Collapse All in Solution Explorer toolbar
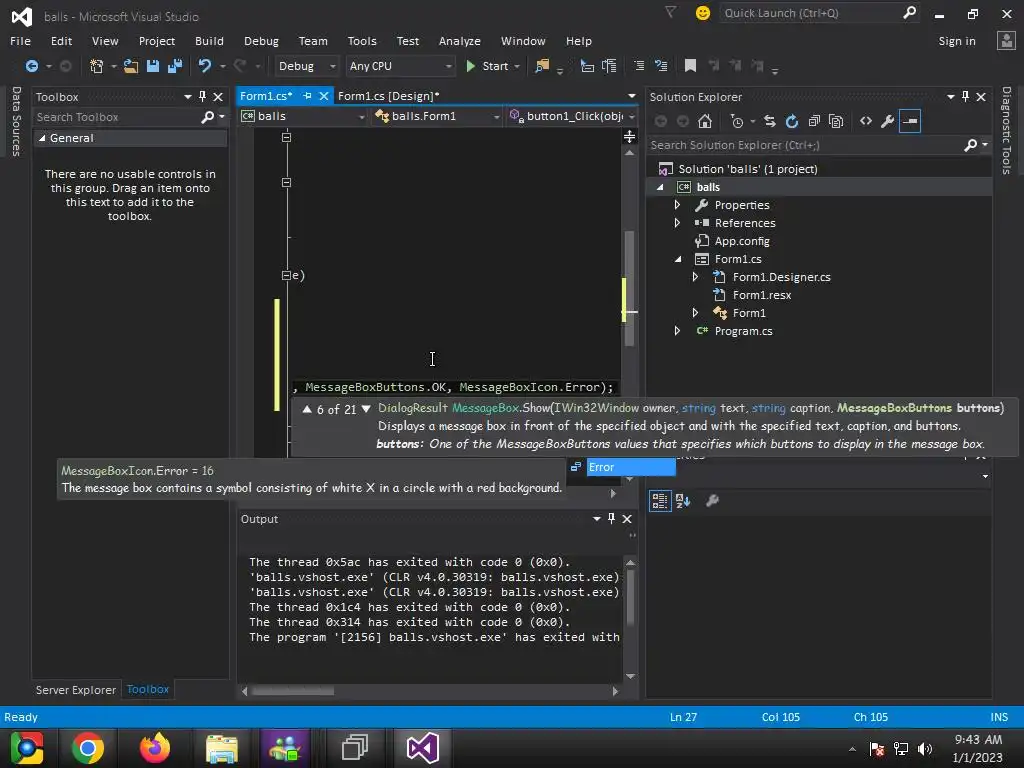The width and height of the screenshot is (1024, 768). click(814, 121)
